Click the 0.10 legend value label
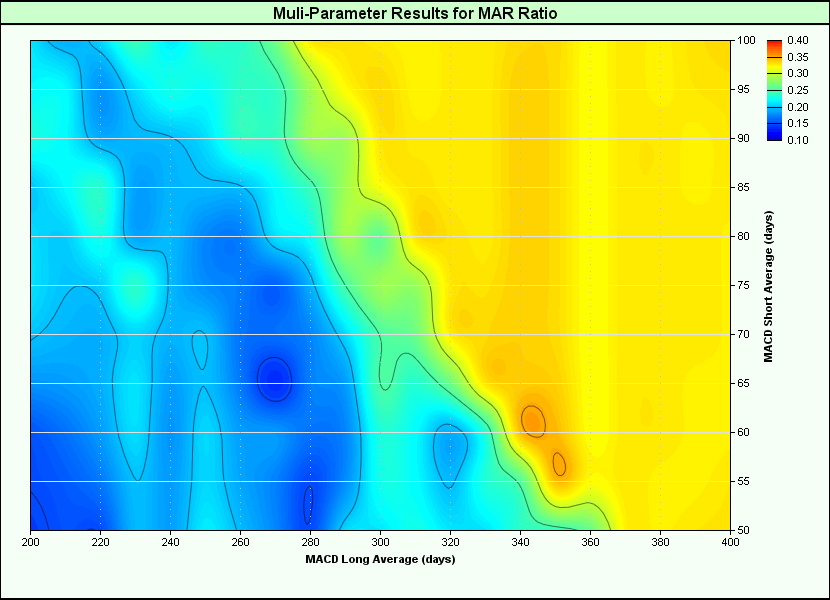The width and height of the screenshot is (830, 600). (797, 139)
